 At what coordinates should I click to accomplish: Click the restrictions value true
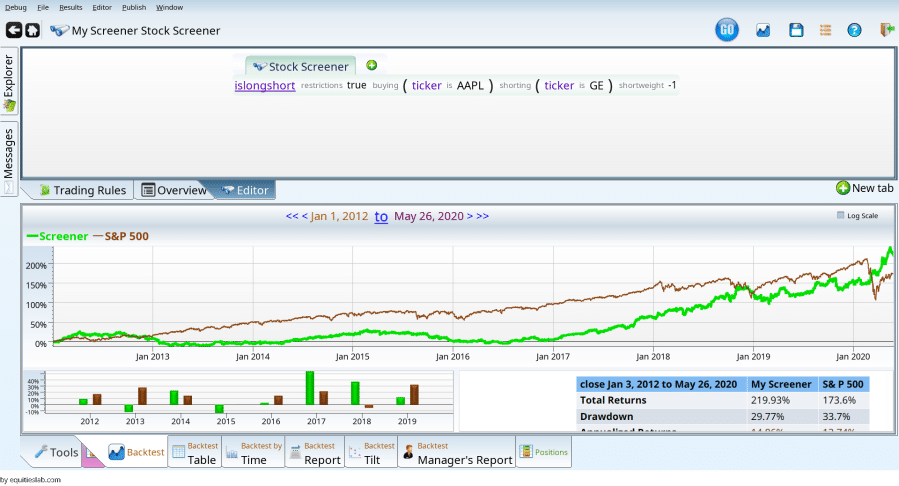tap(357, 85)
